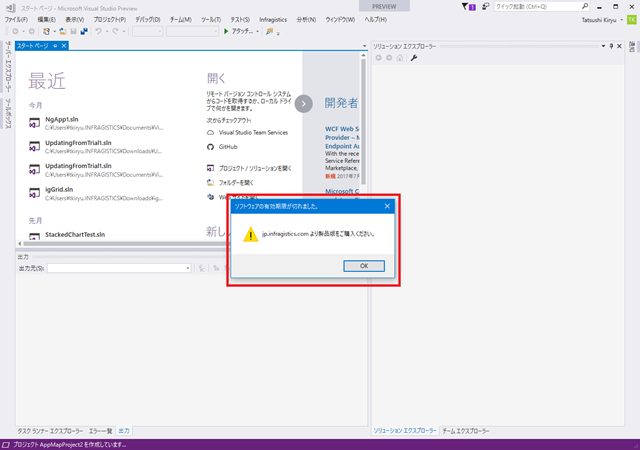Close the software expired dialog with X

387,206
